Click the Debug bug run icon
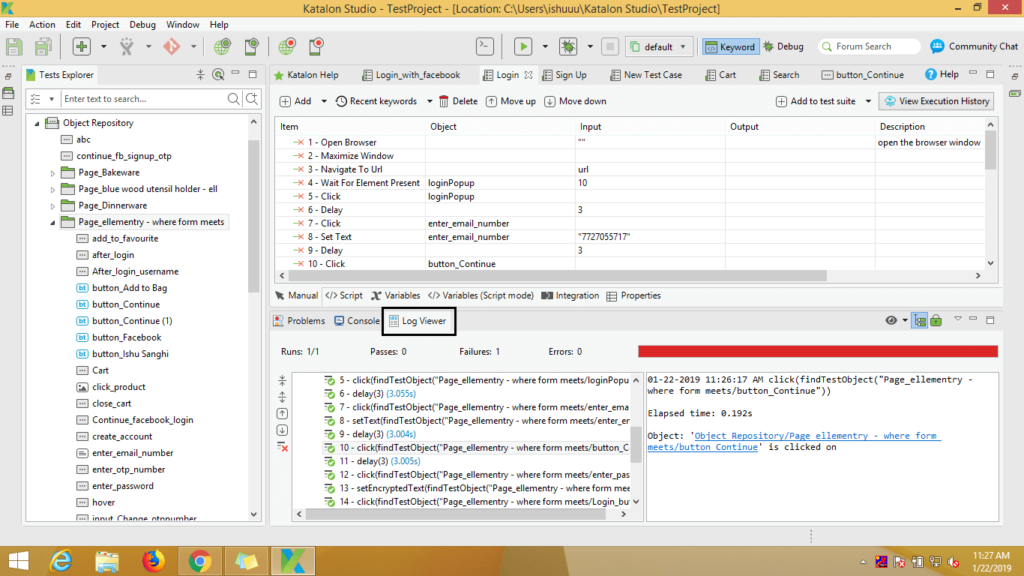The width and height of the screenshot is (1024, 576). click(568, 46)
